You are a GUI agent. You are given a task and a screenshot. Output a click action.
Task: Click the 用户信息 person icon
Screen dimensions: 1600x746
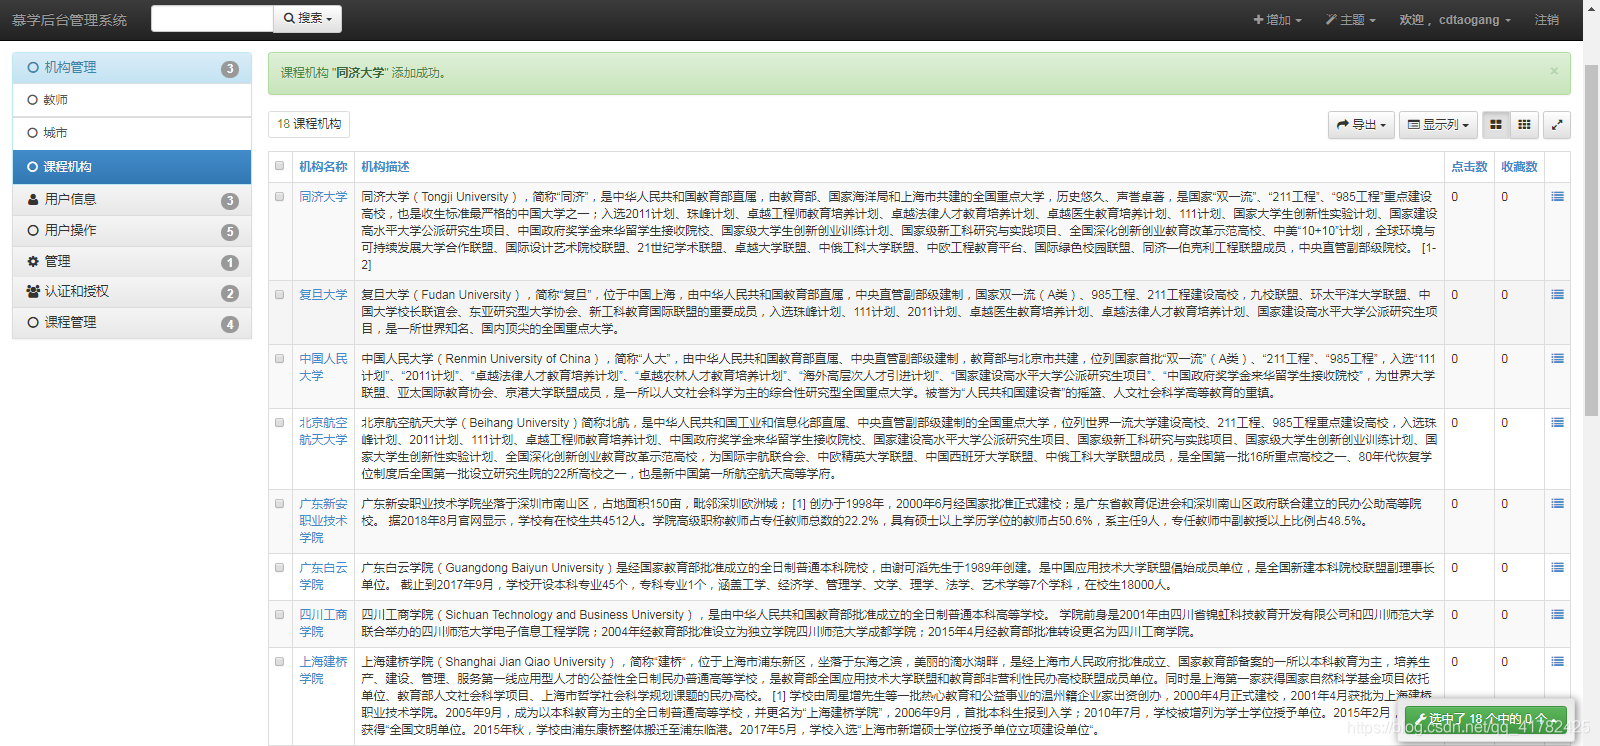33,200
